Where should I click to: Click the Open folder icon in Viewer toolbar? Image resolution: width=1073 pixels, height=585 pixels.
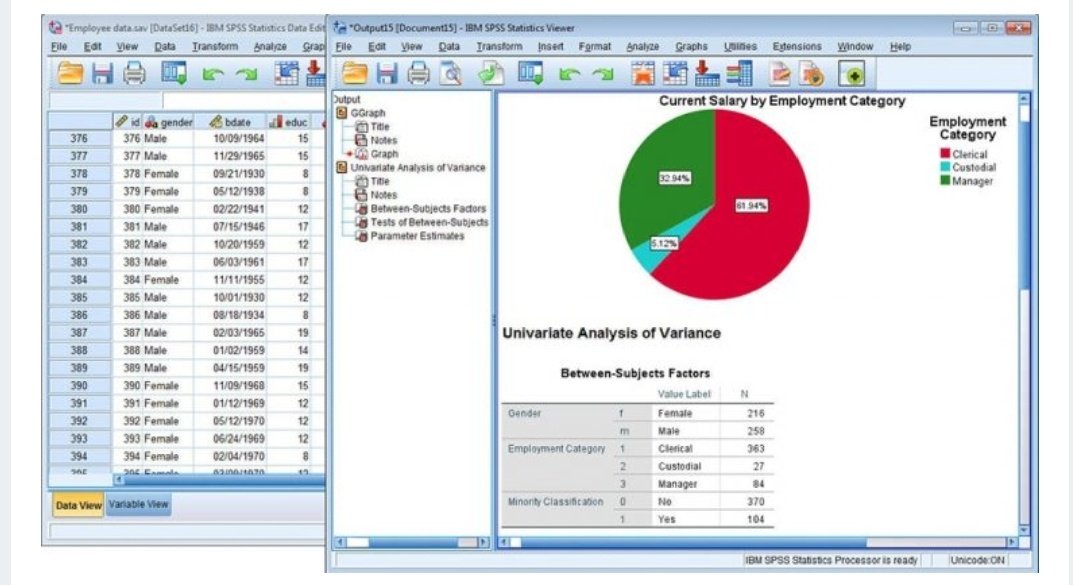pyautogui.click(x=354, y=73)
